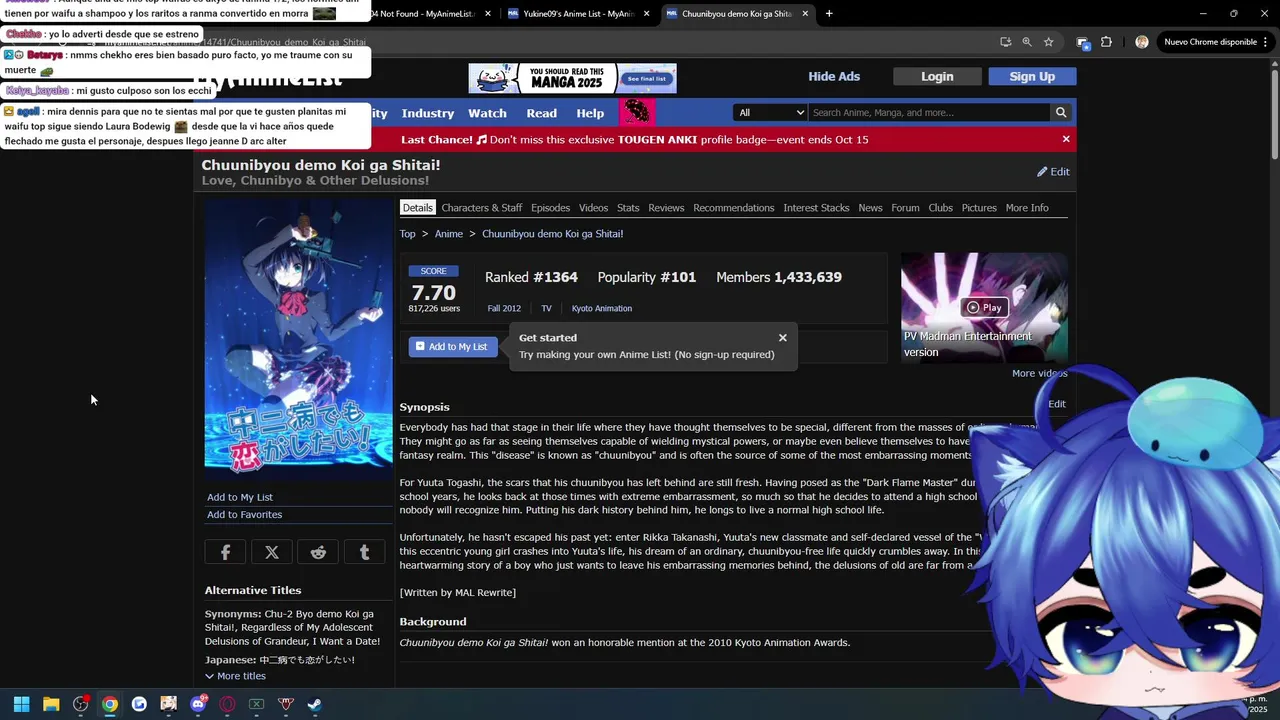
Task: Open Windows Start menu
Action: pyautogui.click(x=21, y=704)
